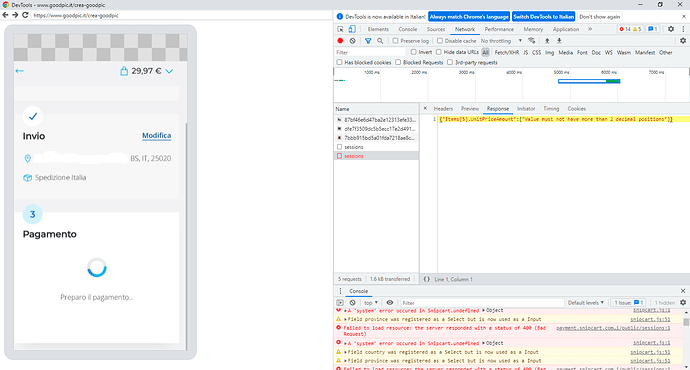Image resolution: width=690 pixels, height=370 pixels.
Task: Switch to Elements tab
Action: 378,29
